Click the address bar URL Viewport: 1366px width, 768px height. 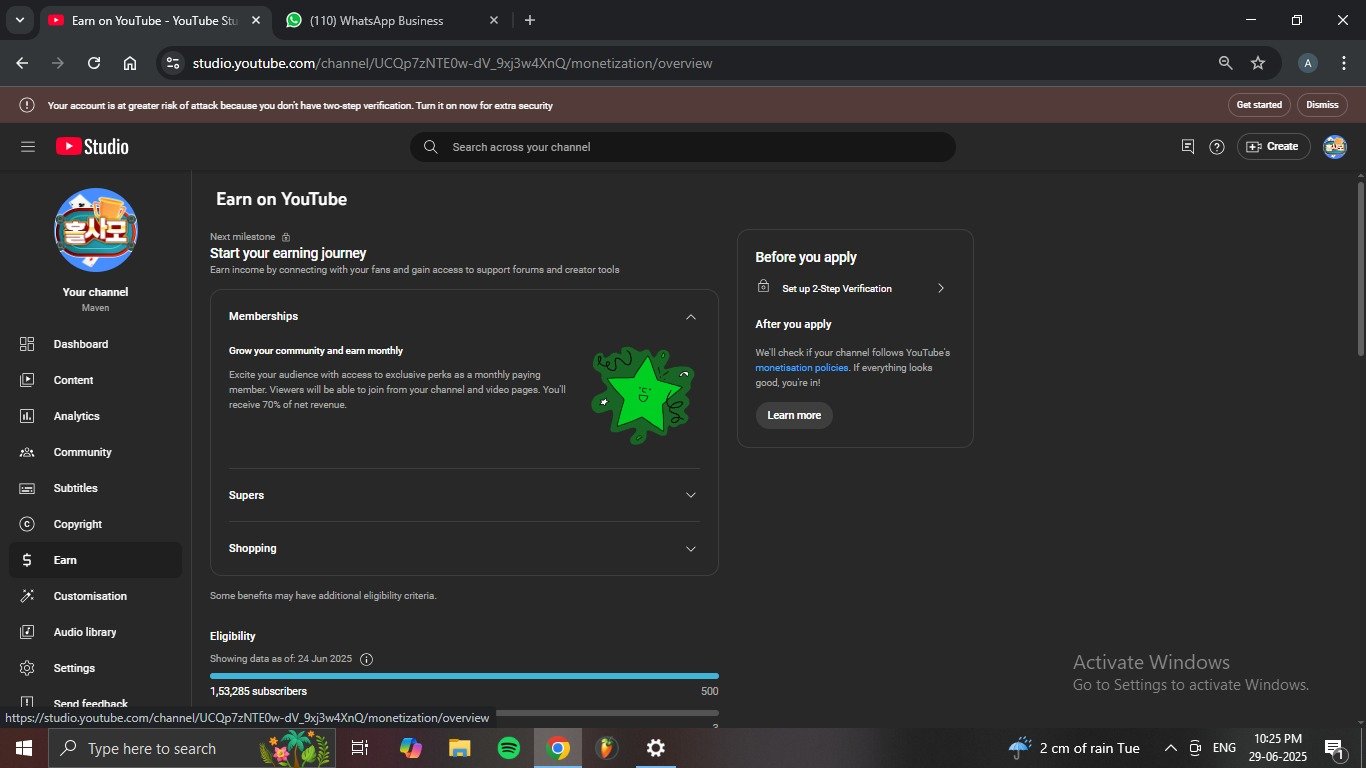click(452, 63)
